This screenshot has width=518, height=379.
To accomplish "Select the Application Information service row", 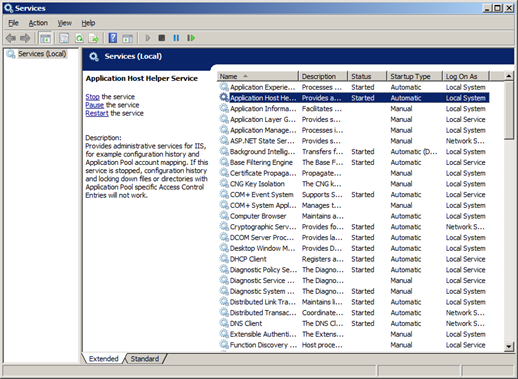I will tap(354, 109).
